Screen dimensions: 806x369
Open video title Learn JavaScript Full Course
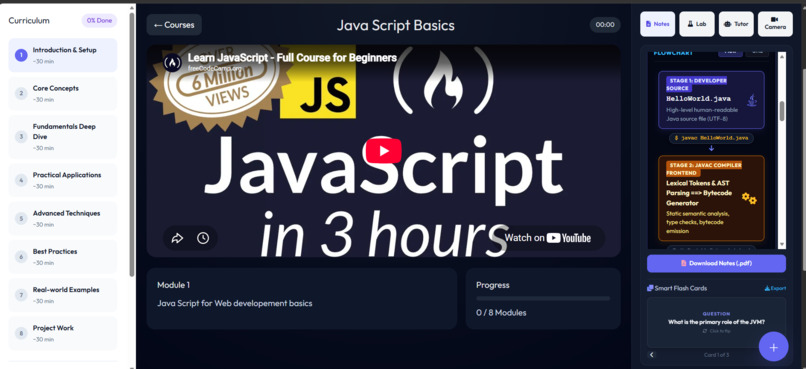[292, 58]
